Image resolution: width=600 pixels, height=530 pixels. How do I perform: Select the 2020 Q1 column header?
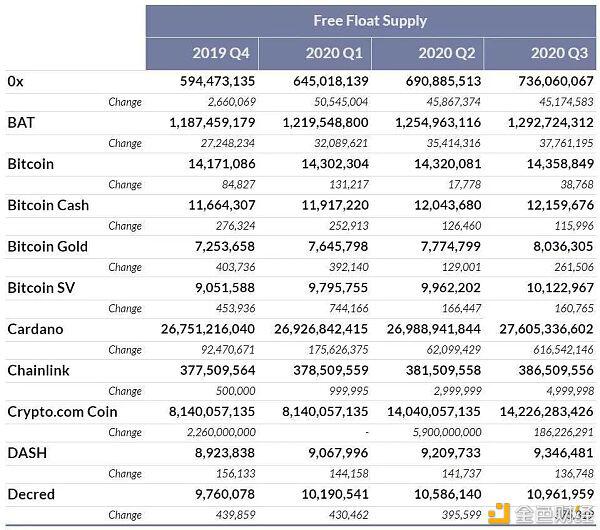334,54
